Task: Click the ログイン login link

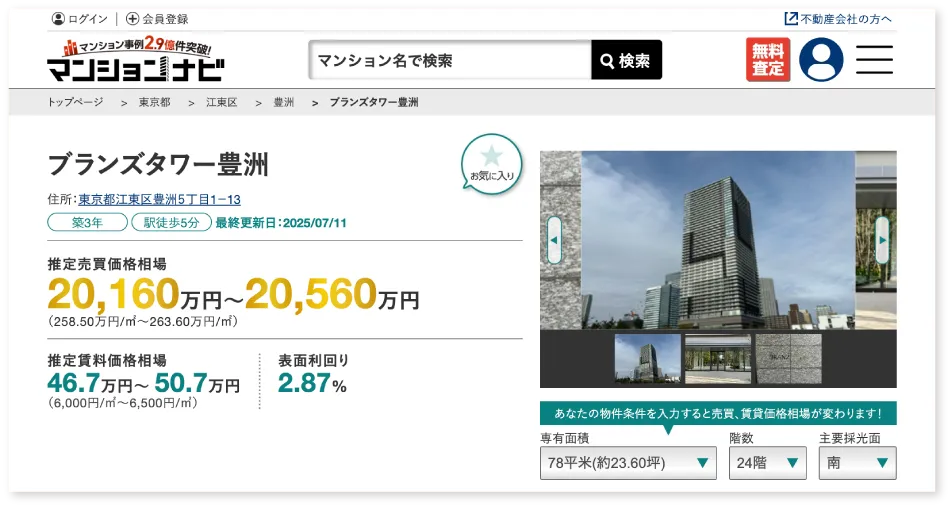Action: (87, 19)
